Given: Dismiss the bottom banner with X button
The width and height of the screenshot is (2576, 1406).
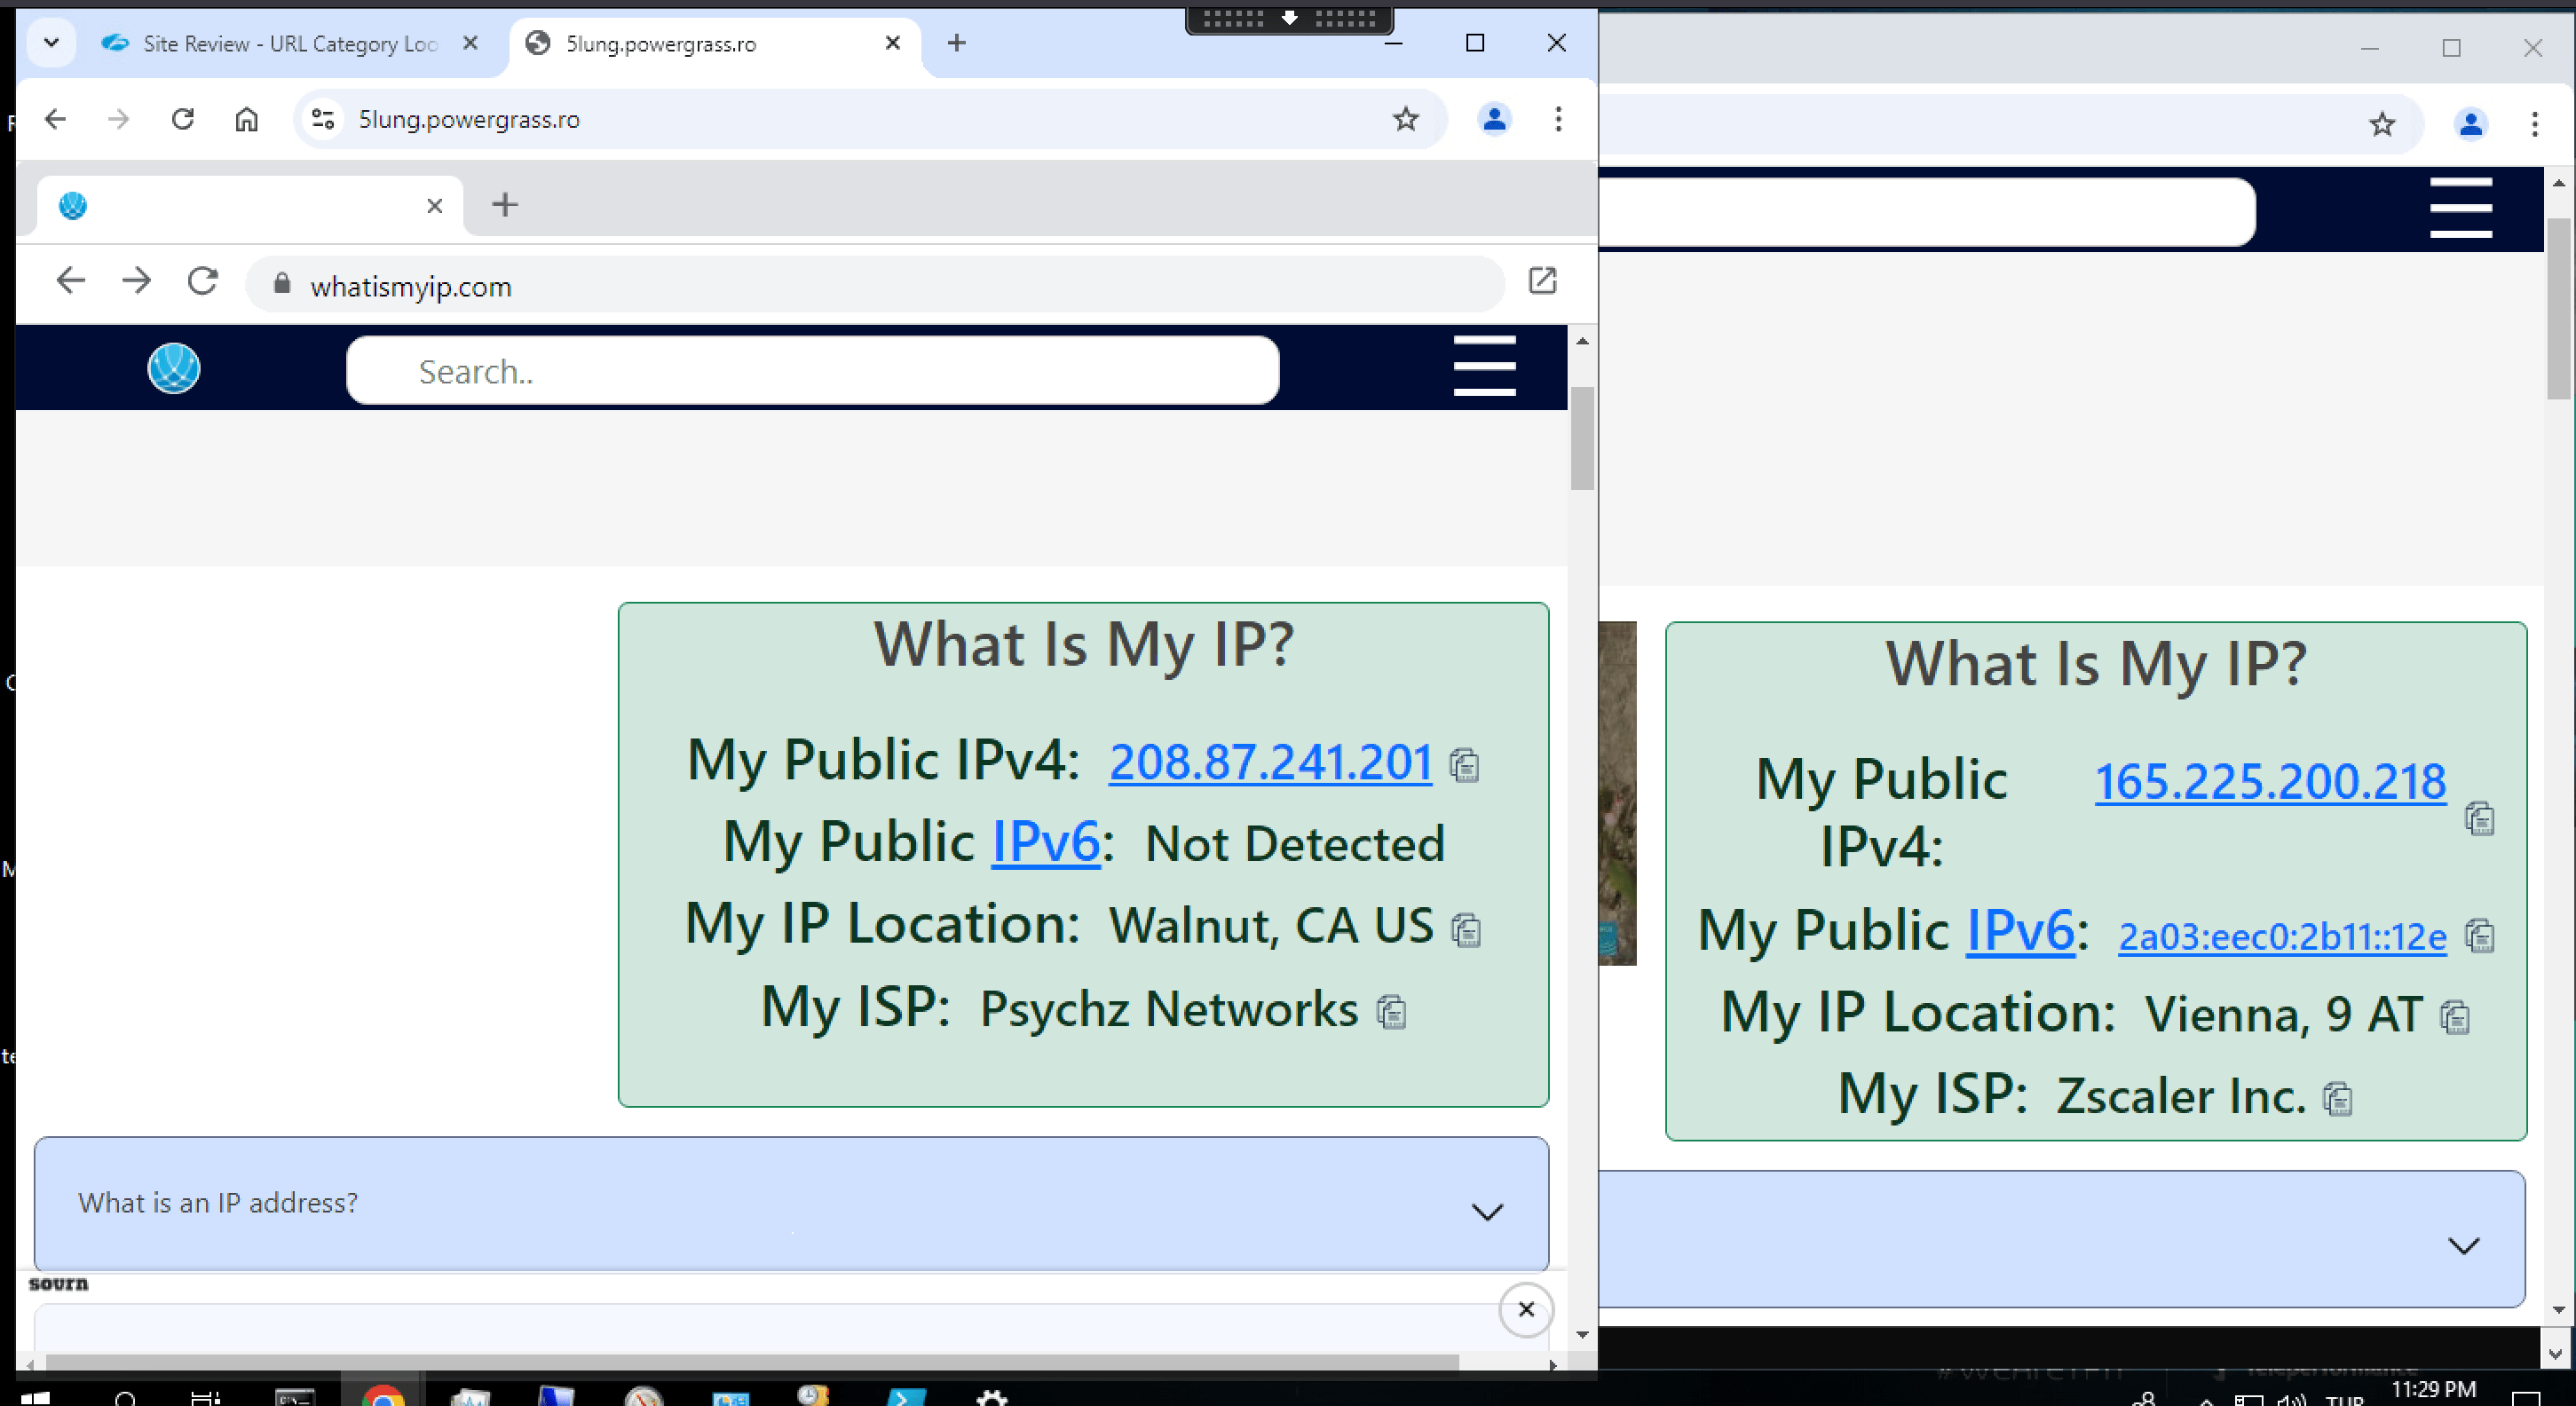Looking at the screenshot, I should (1525, 1309).
